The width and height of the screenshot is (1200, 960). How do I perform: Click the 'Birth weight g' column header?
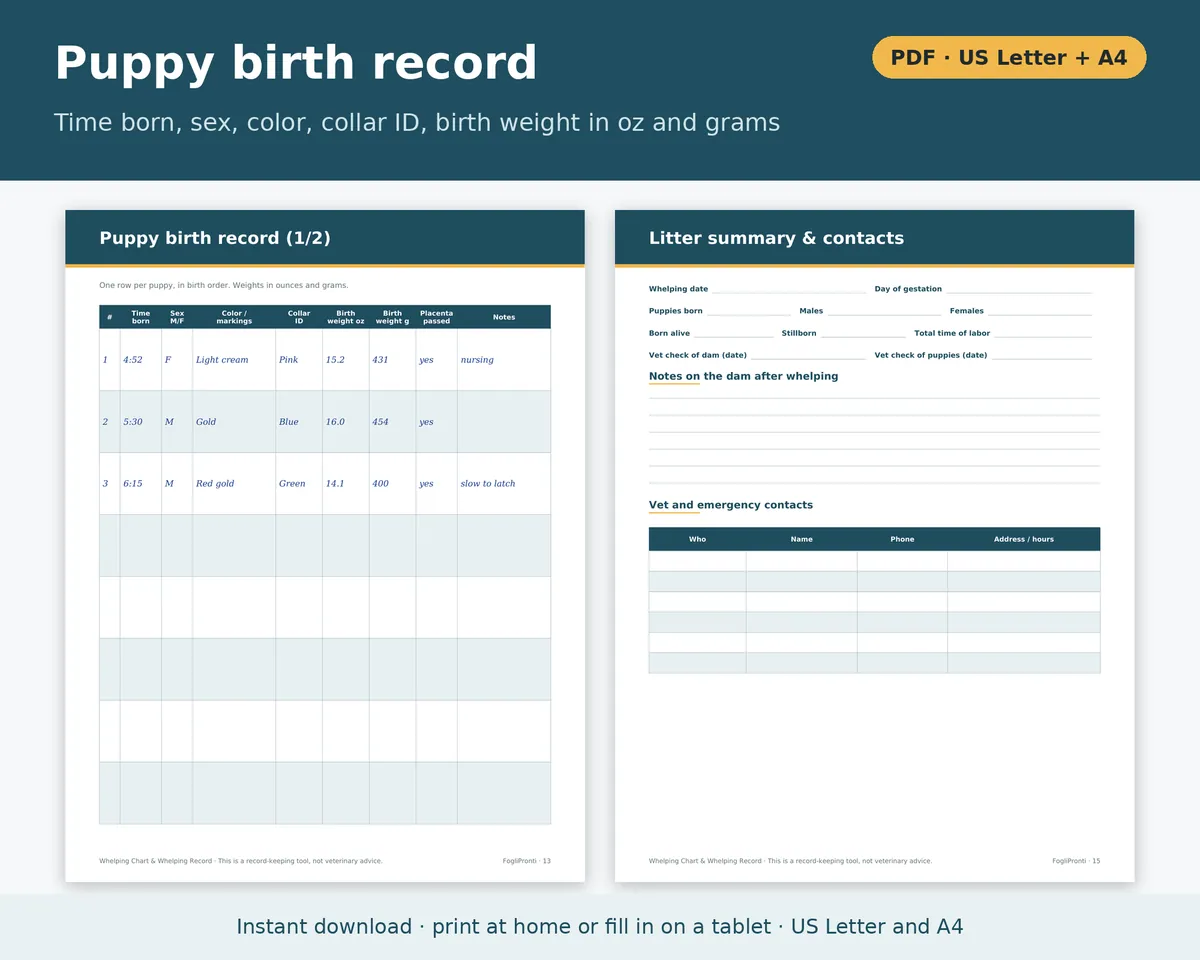click(393, 317)
